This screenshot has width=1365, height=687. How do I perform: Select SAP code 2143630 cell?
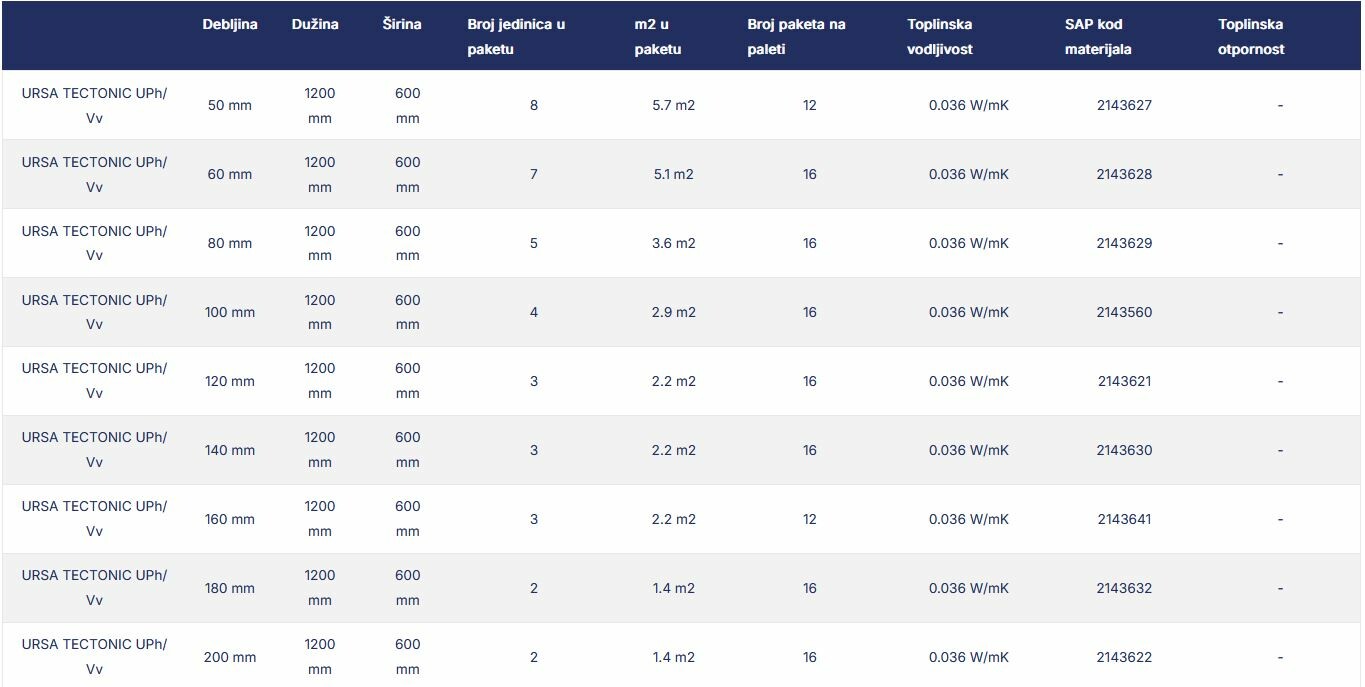click(x=1124, y=450)
